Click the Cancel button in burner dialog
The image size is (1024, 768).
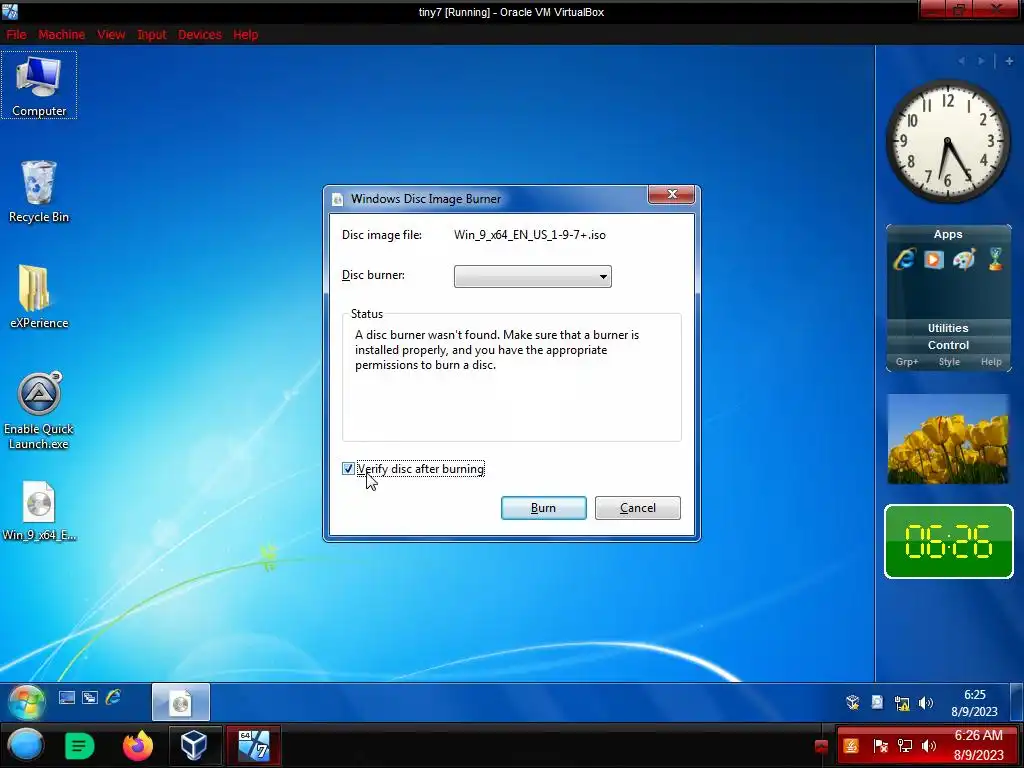coord(637,508)
